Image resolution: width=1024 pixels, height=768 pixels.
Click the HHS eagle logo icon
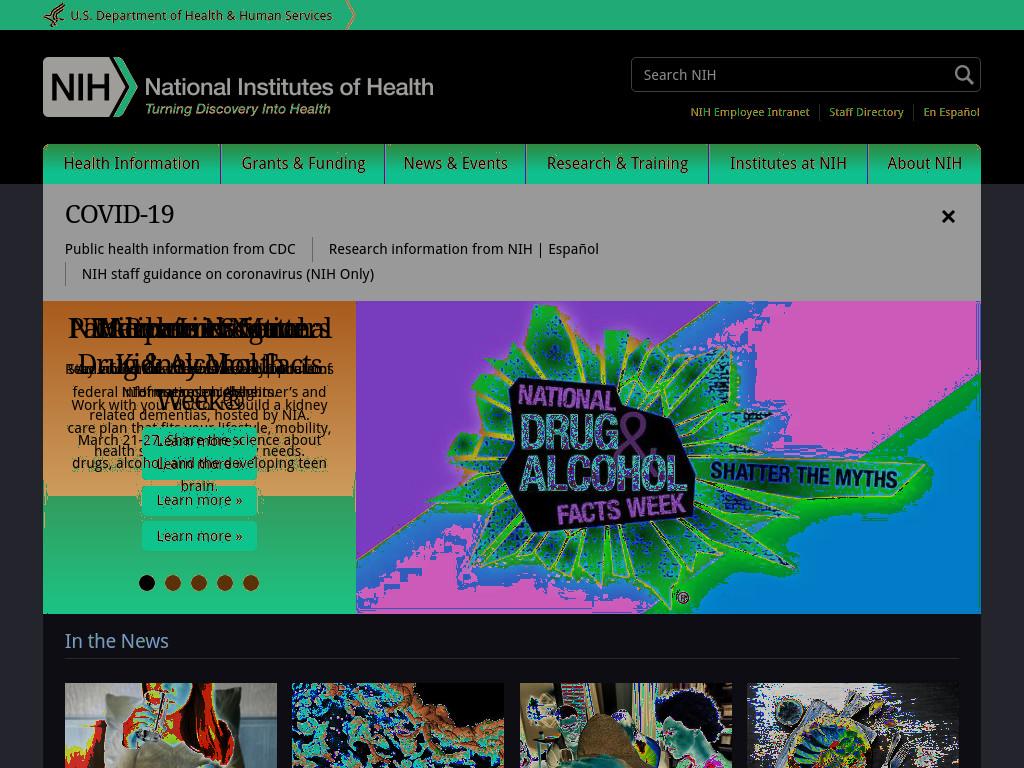(55, 15)
